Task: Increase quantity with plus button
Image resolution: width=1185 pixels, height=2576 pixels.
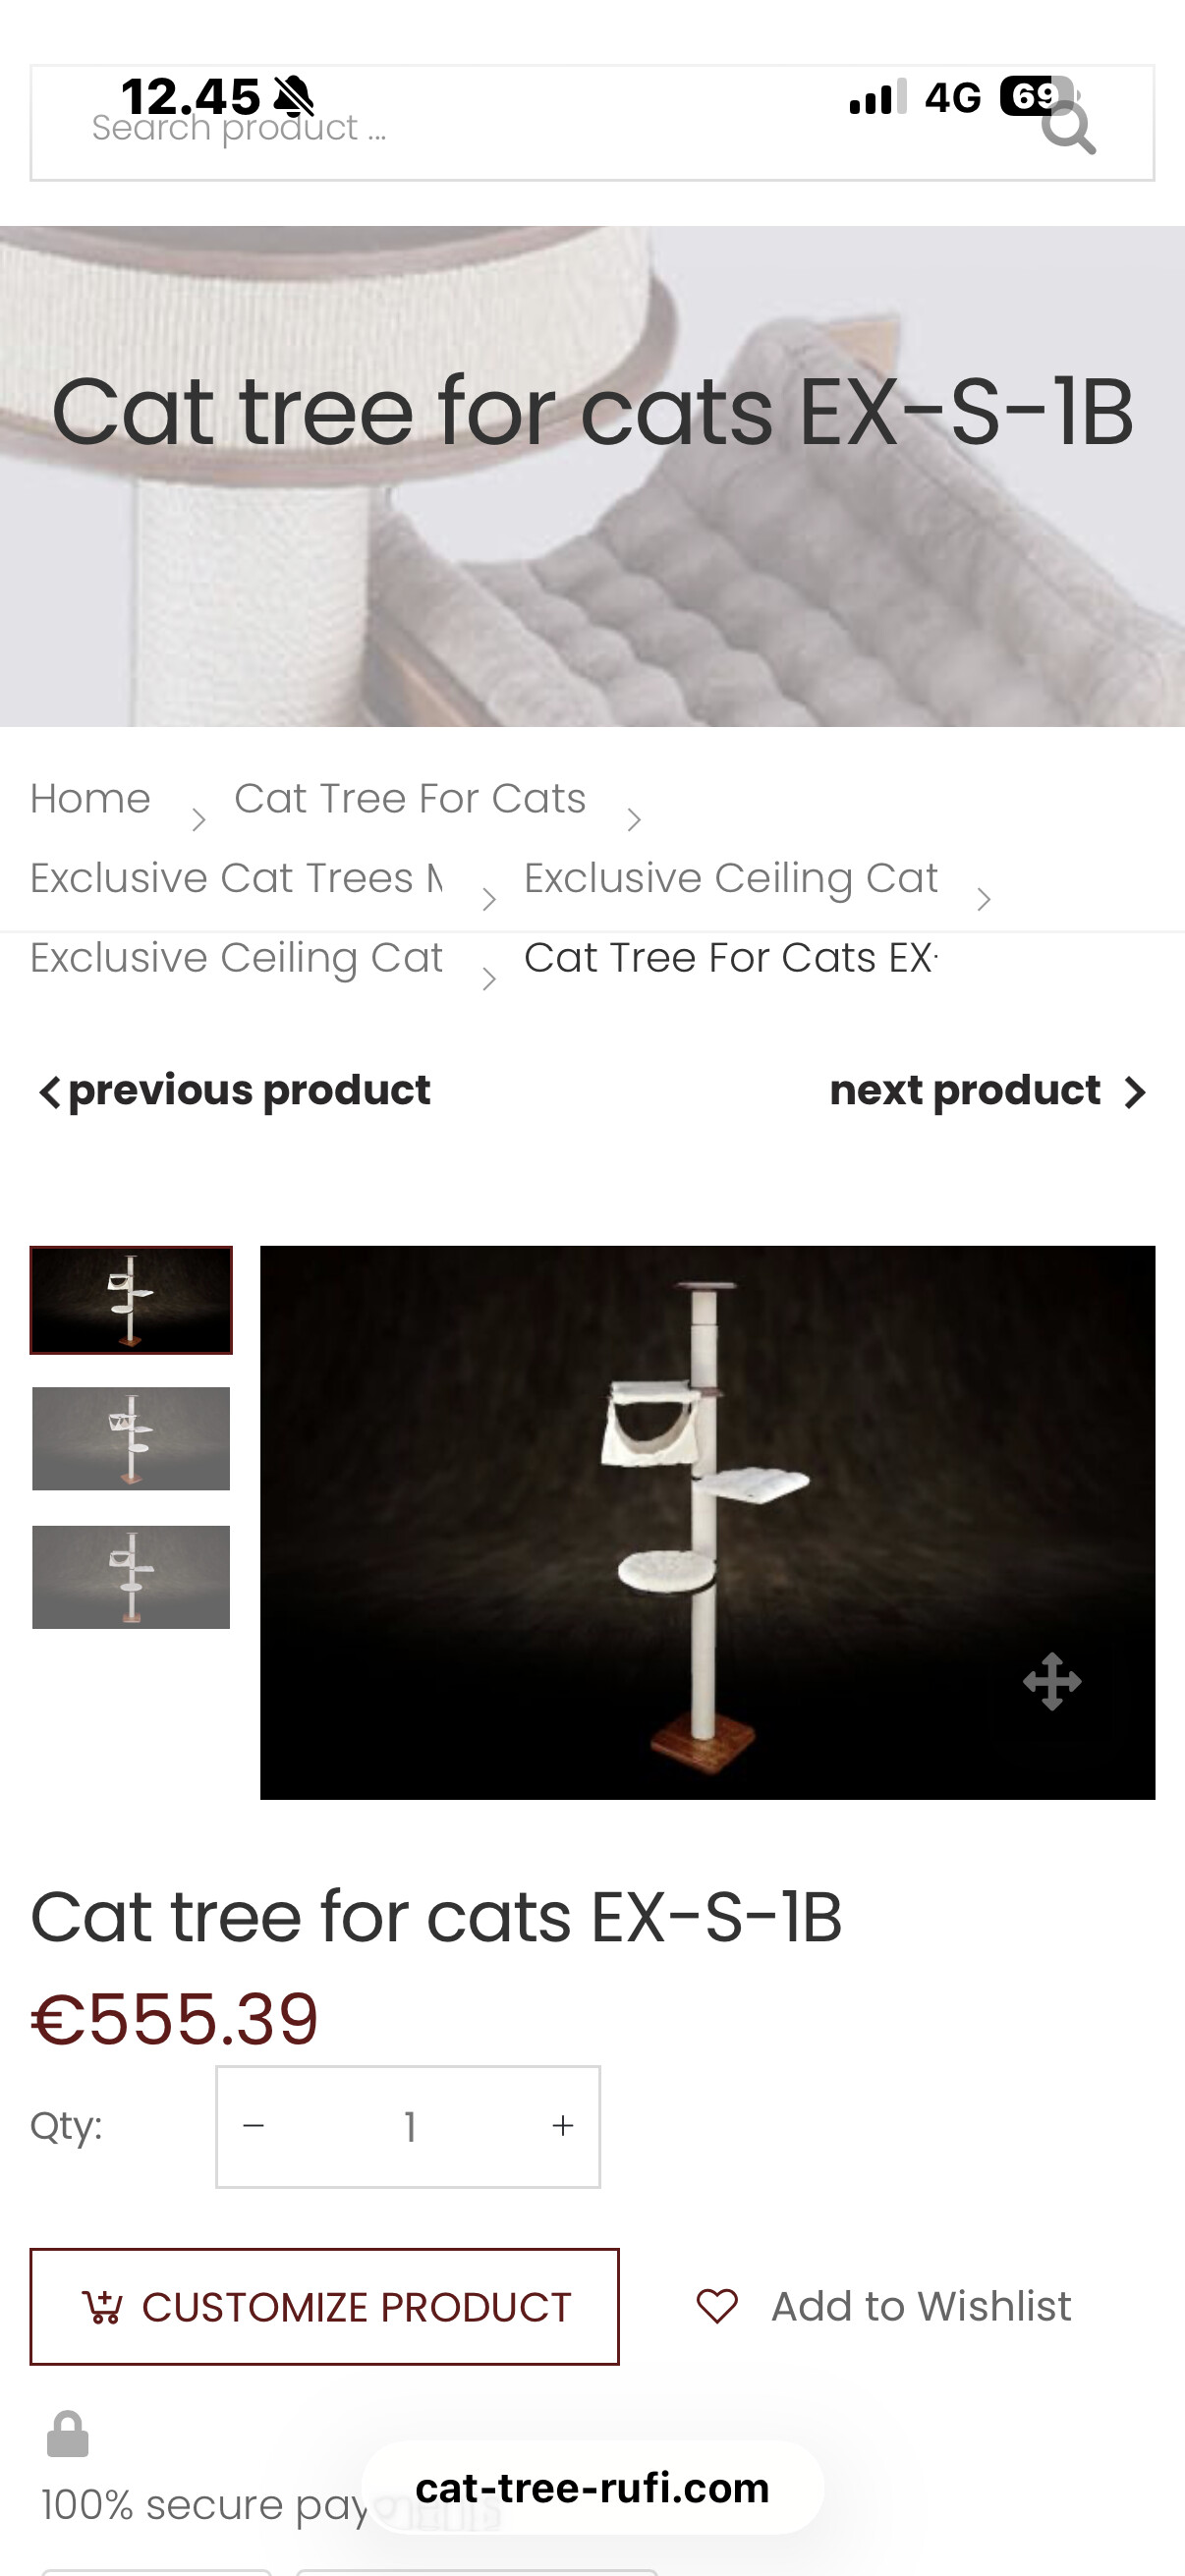Action: [563, 2125]
